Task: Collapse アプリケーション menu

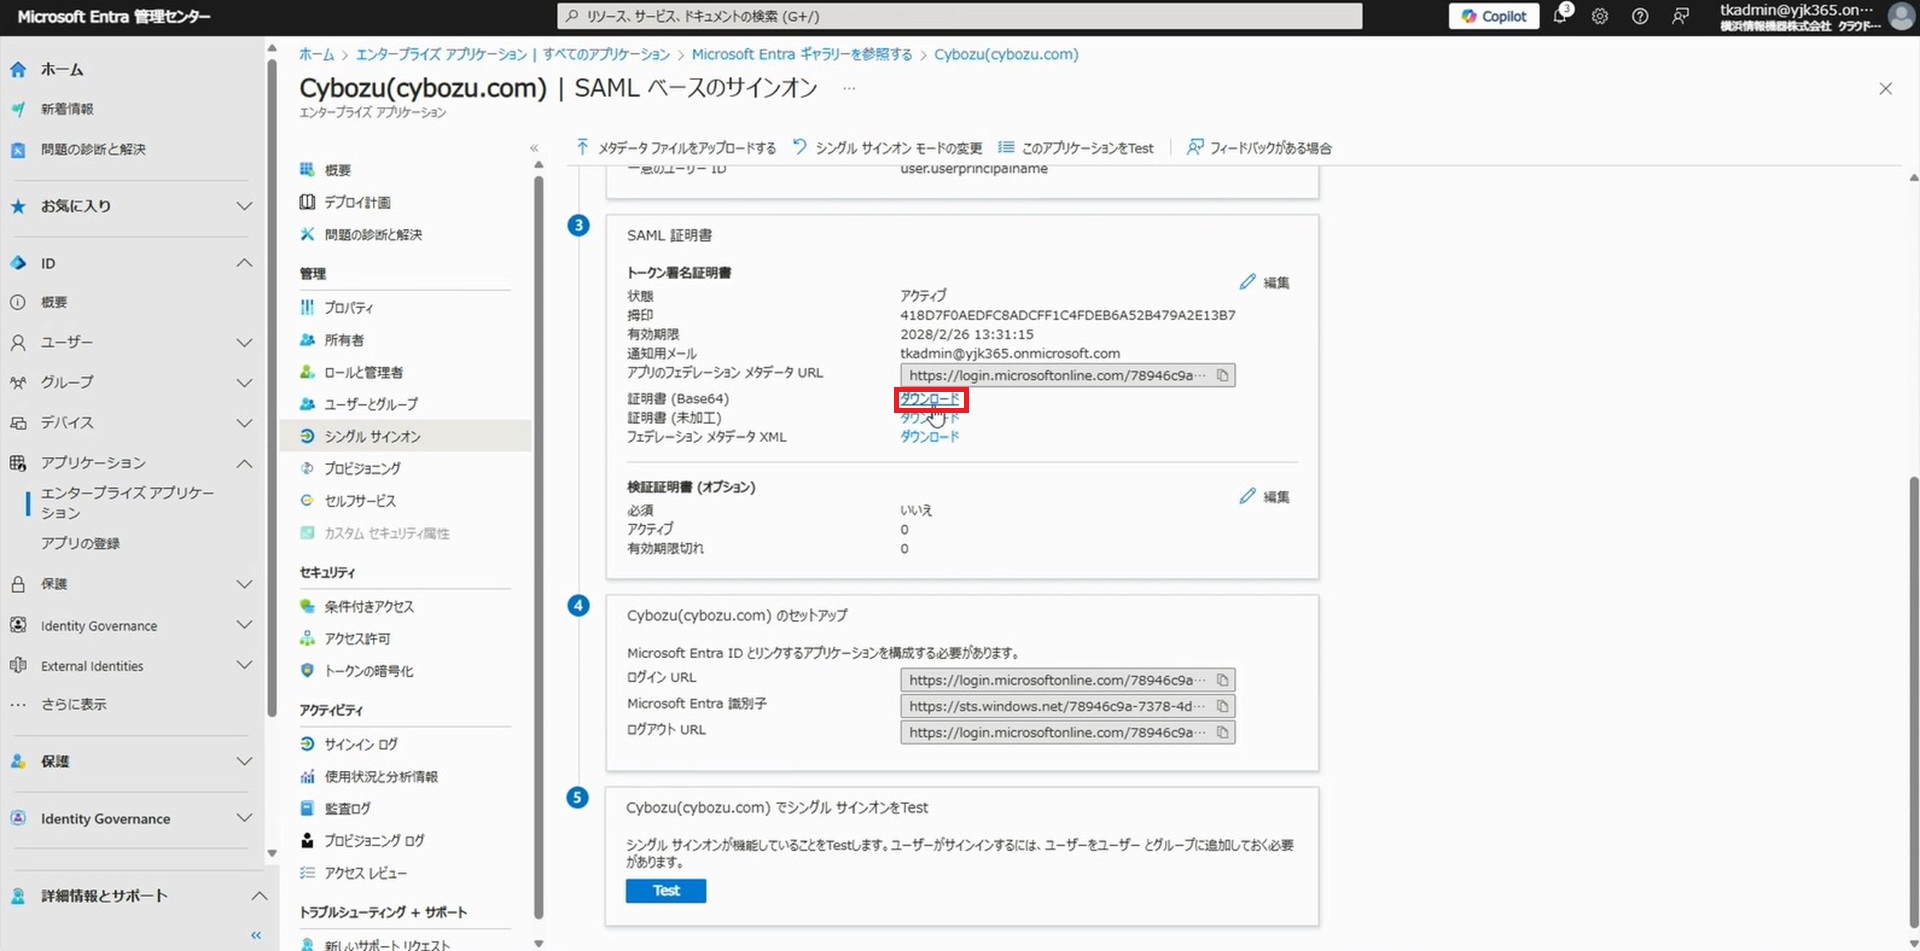Action: click(x=243, y=463)
